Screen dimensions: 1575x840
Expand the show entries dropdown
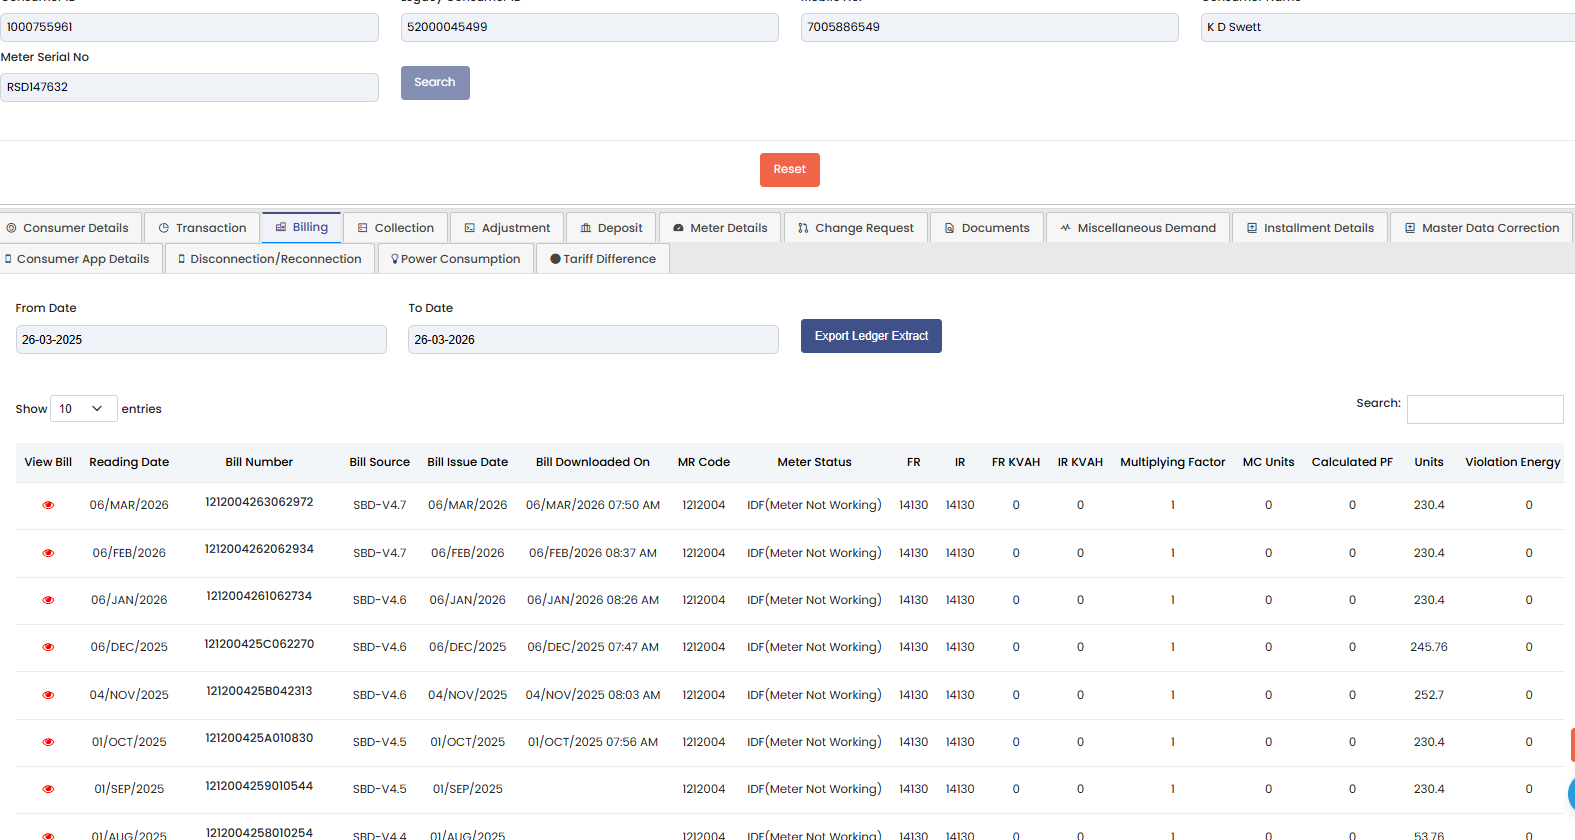click(83, 409)
